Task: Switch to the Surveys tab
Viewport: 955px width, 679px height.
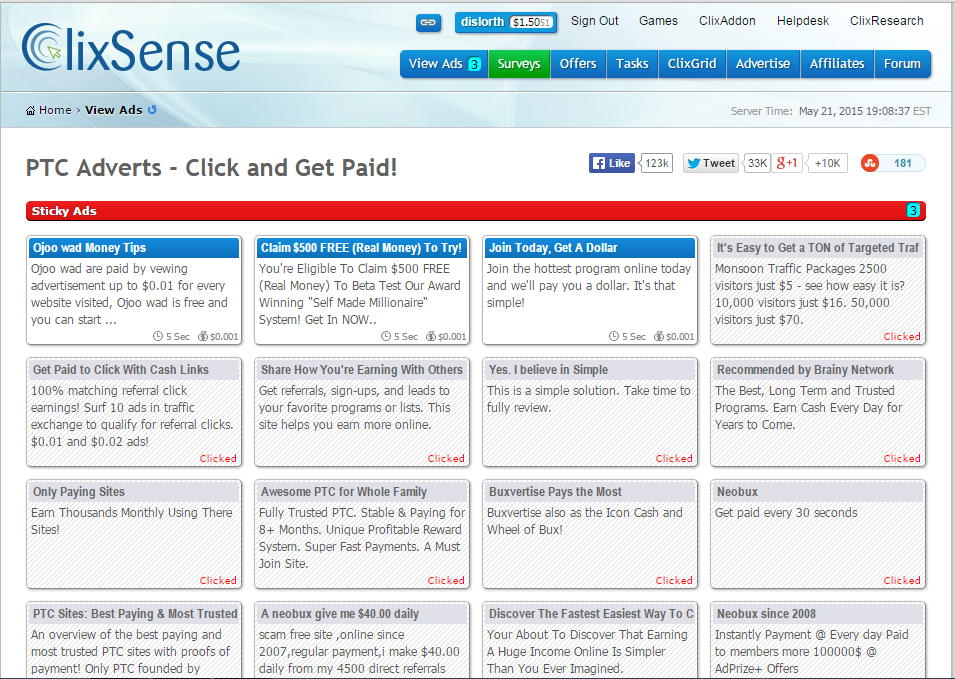Action: (x=519, y=63)
